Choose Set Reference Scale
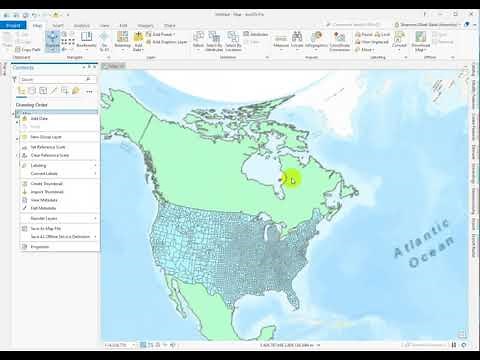 (59, 147)
